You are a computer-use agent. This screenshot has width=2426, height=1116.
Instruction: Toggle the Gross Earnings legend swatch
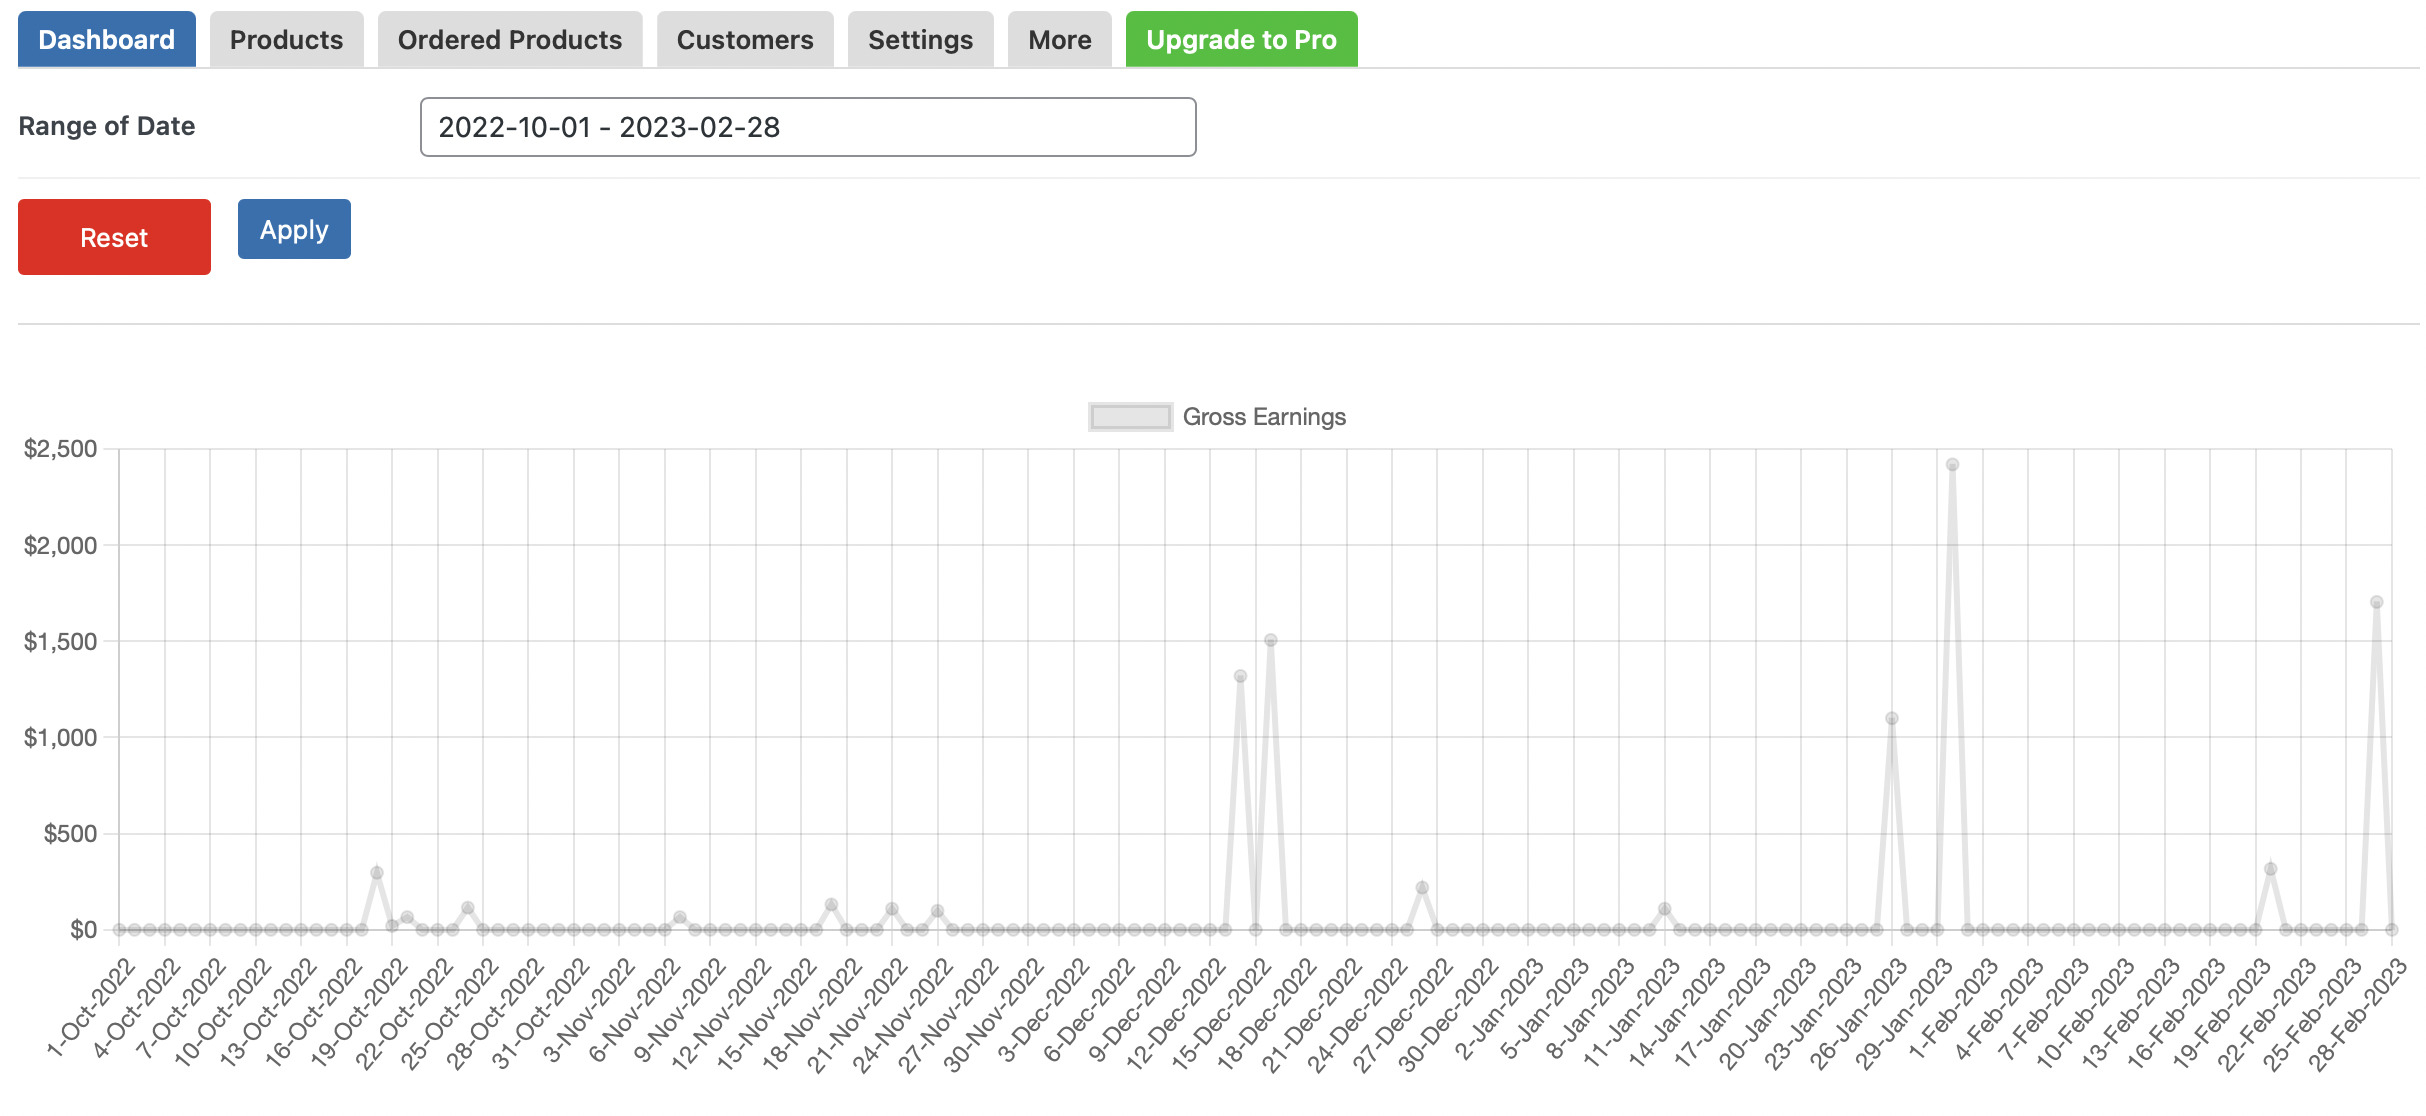pos(1130,417)
